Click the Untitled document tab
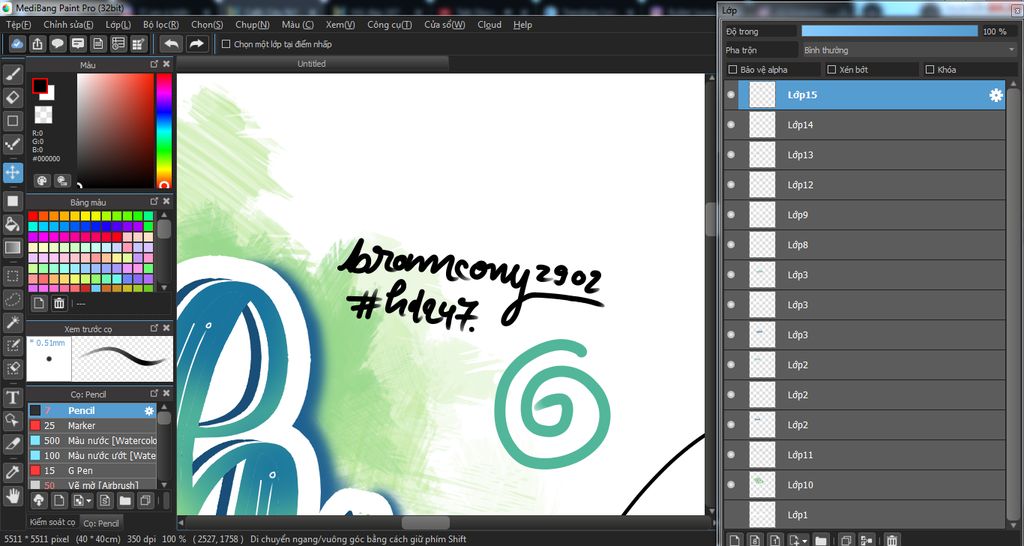This screenshot has width=1024, height=546. tap(312, 63)
